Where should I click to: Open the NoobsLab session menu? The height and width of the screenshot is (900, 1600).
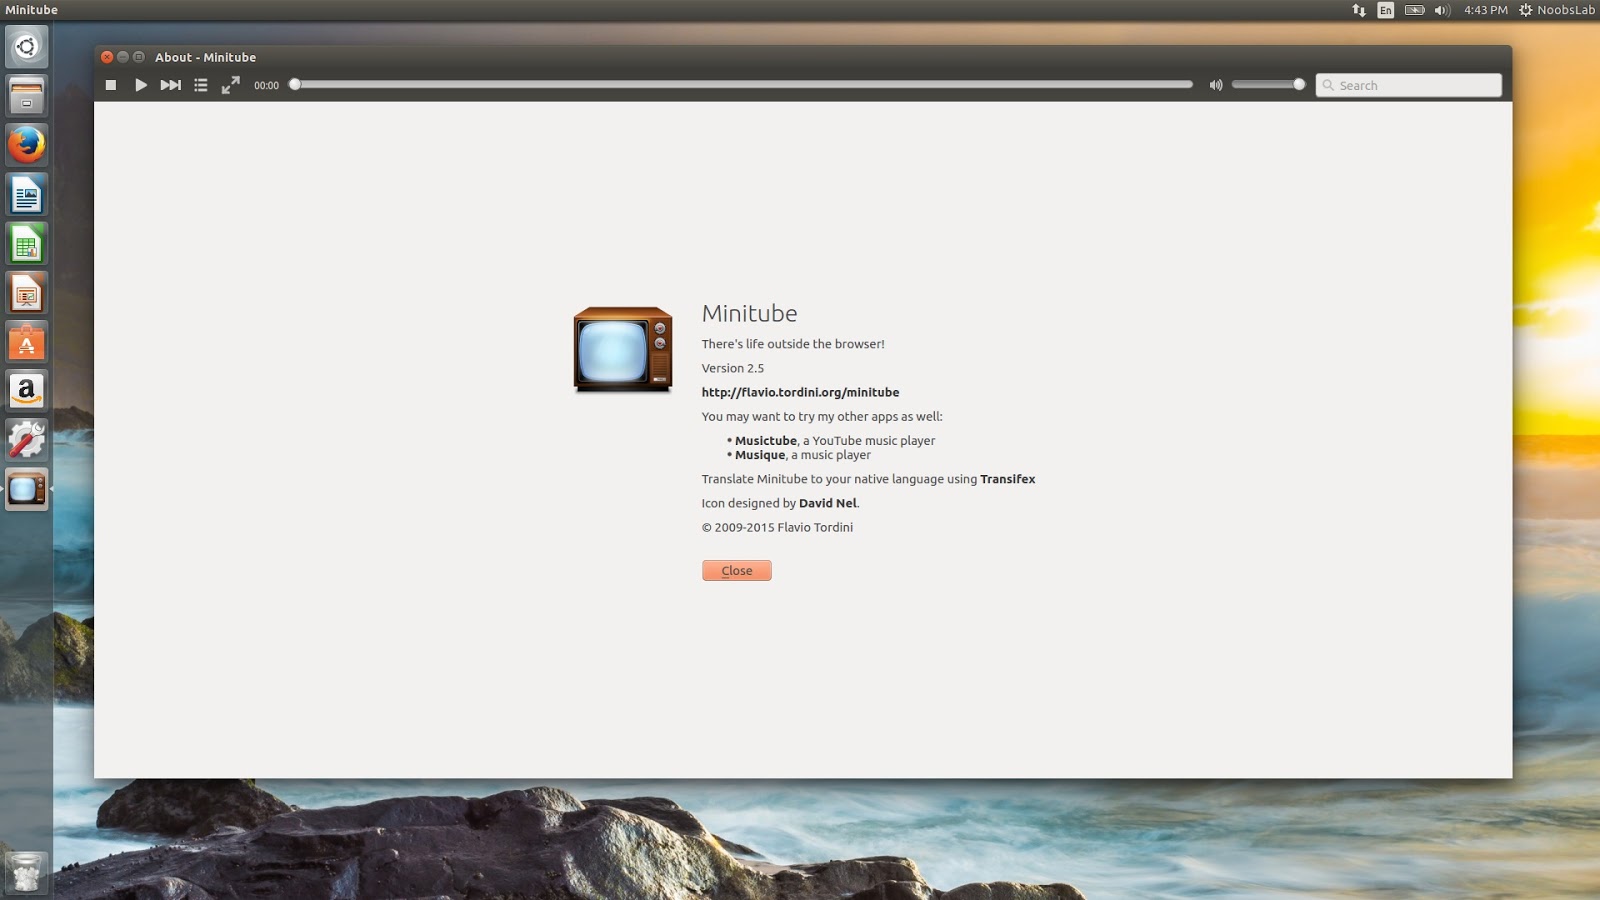click(x=1557, y=10)
